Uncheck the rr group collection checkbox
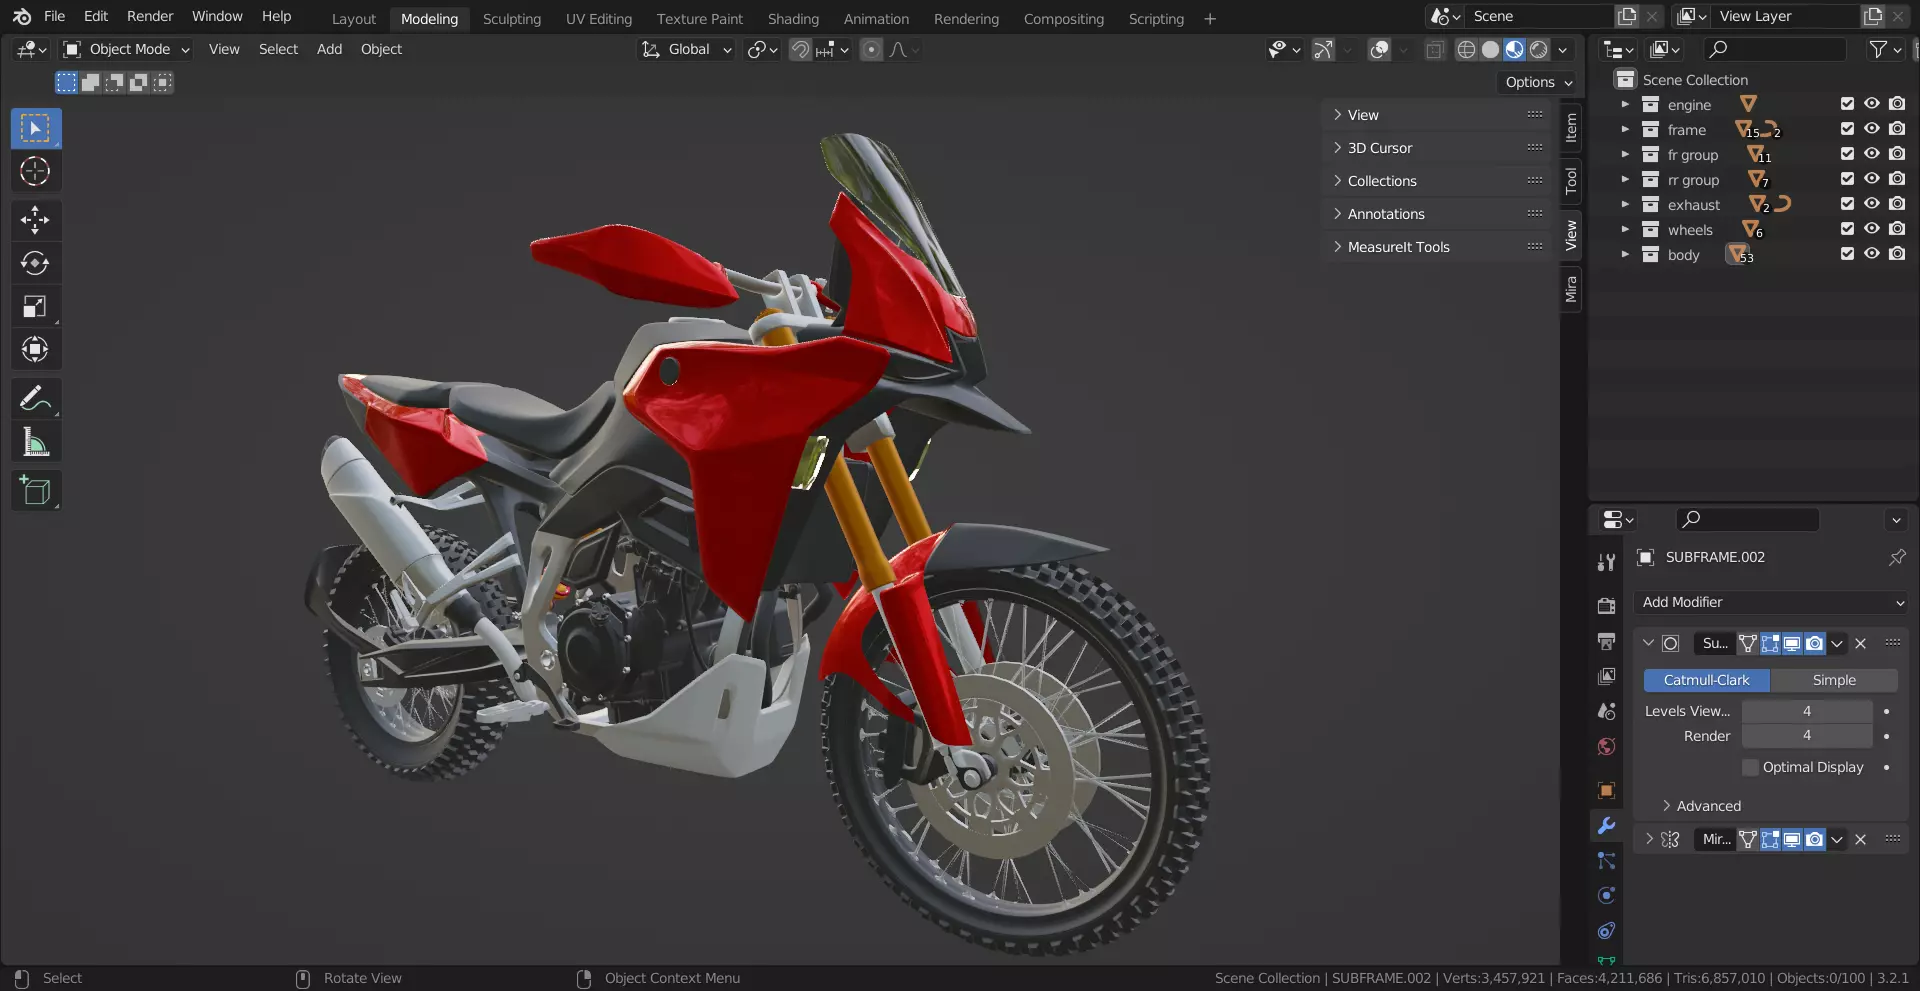Image resolution: width=1920 pixels, height=991 pixels. click(x=1847, y=179)
